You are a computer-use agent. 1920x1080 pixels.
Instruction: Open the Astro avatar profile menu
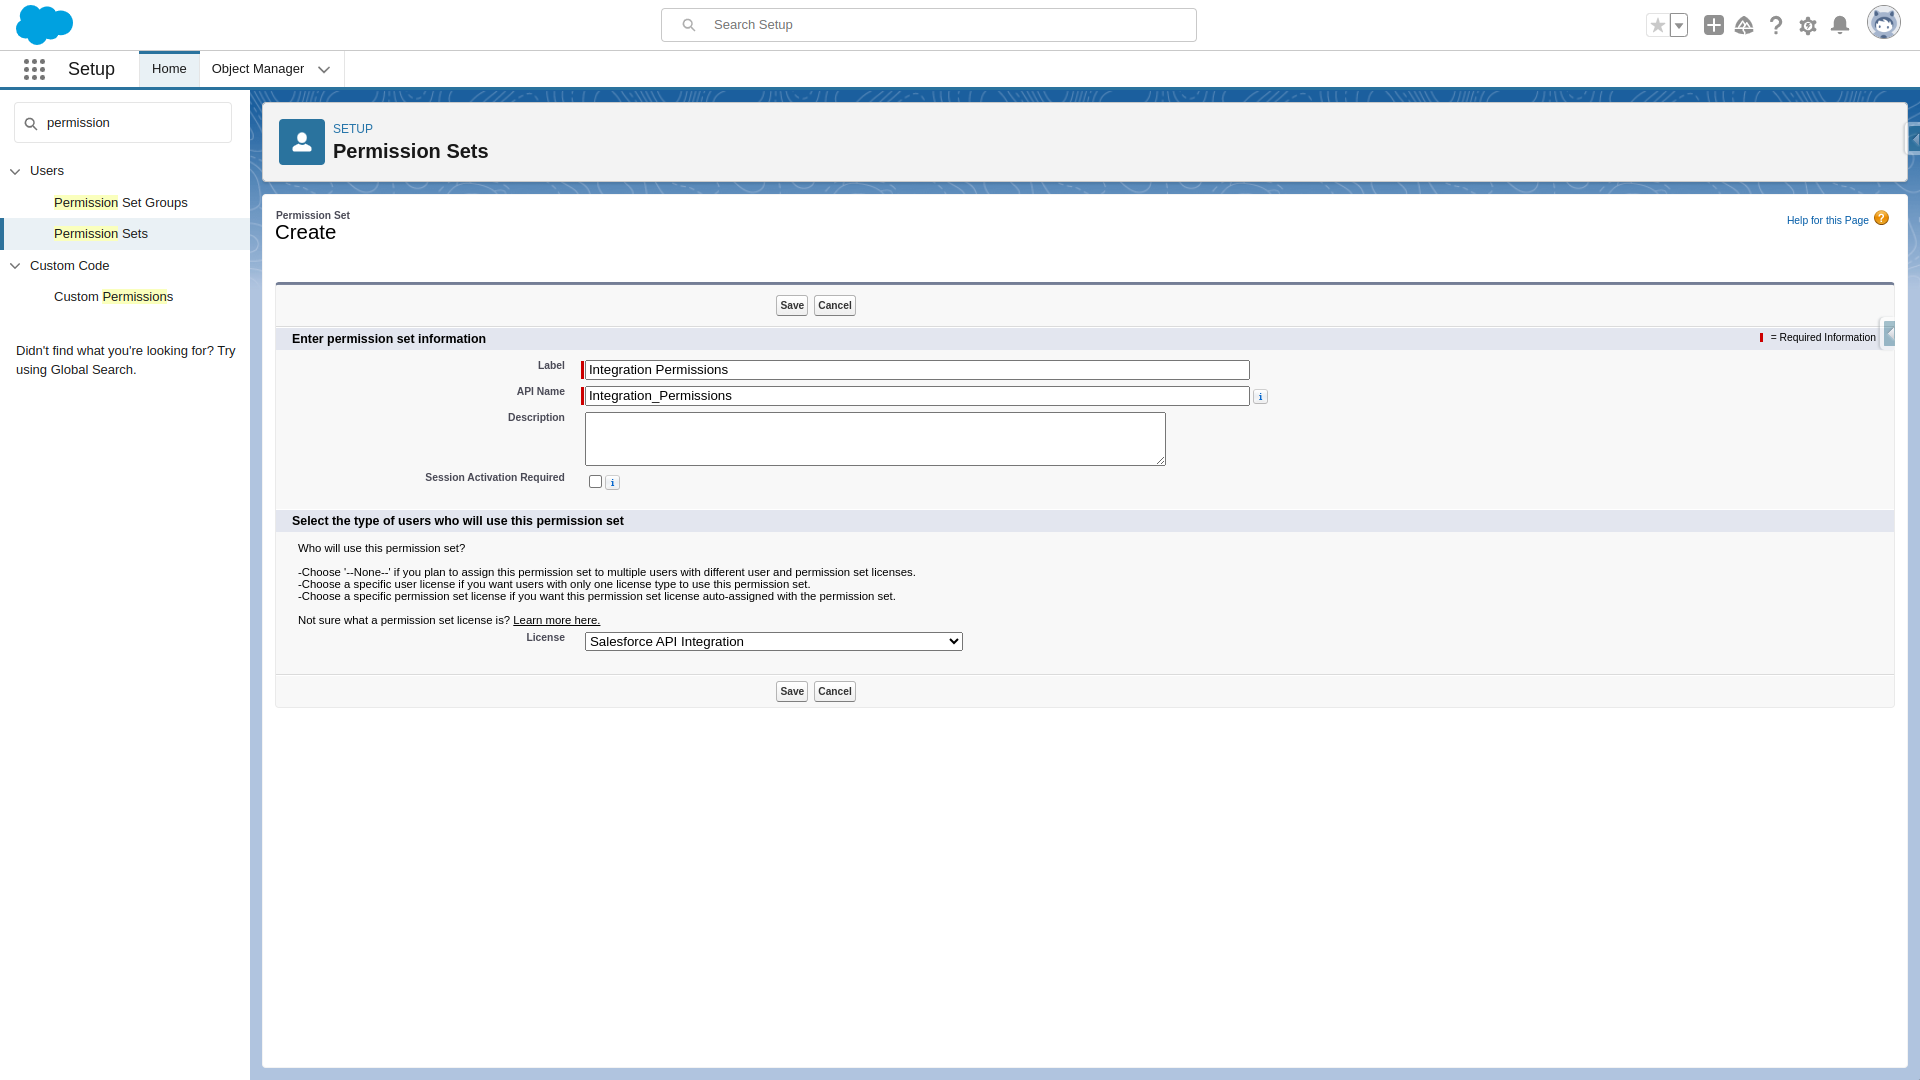click(x=1884, y=22)
